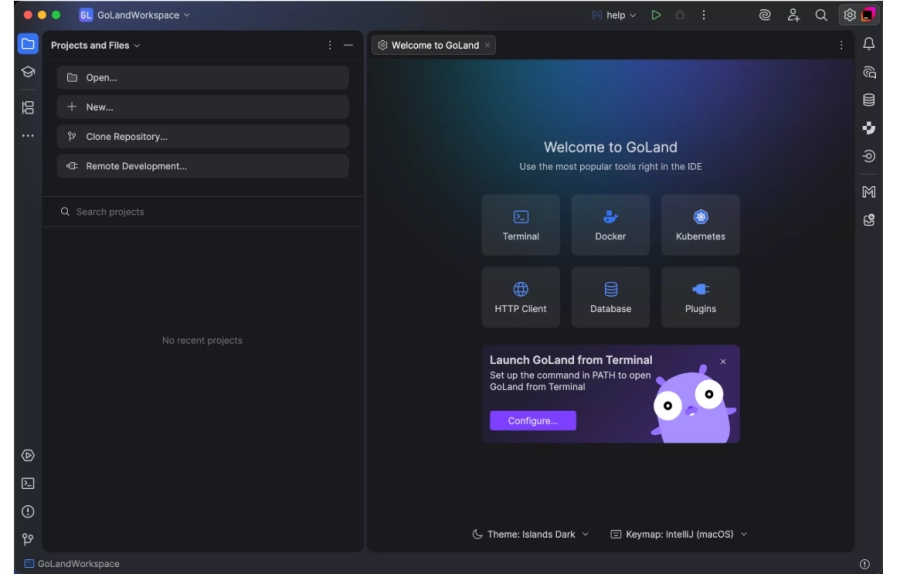Open Projects and Files panel options

330,45
